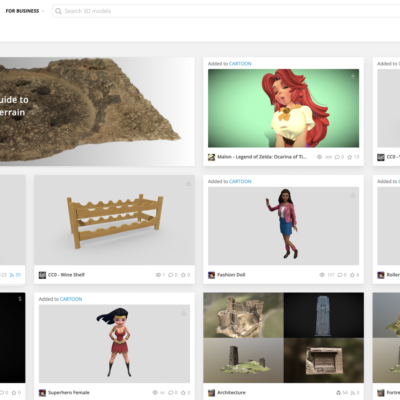Click download icon on Wine Shelf thumbnail
The width and height of the screenshot is (400, 400).
click(x=188, y=183)
